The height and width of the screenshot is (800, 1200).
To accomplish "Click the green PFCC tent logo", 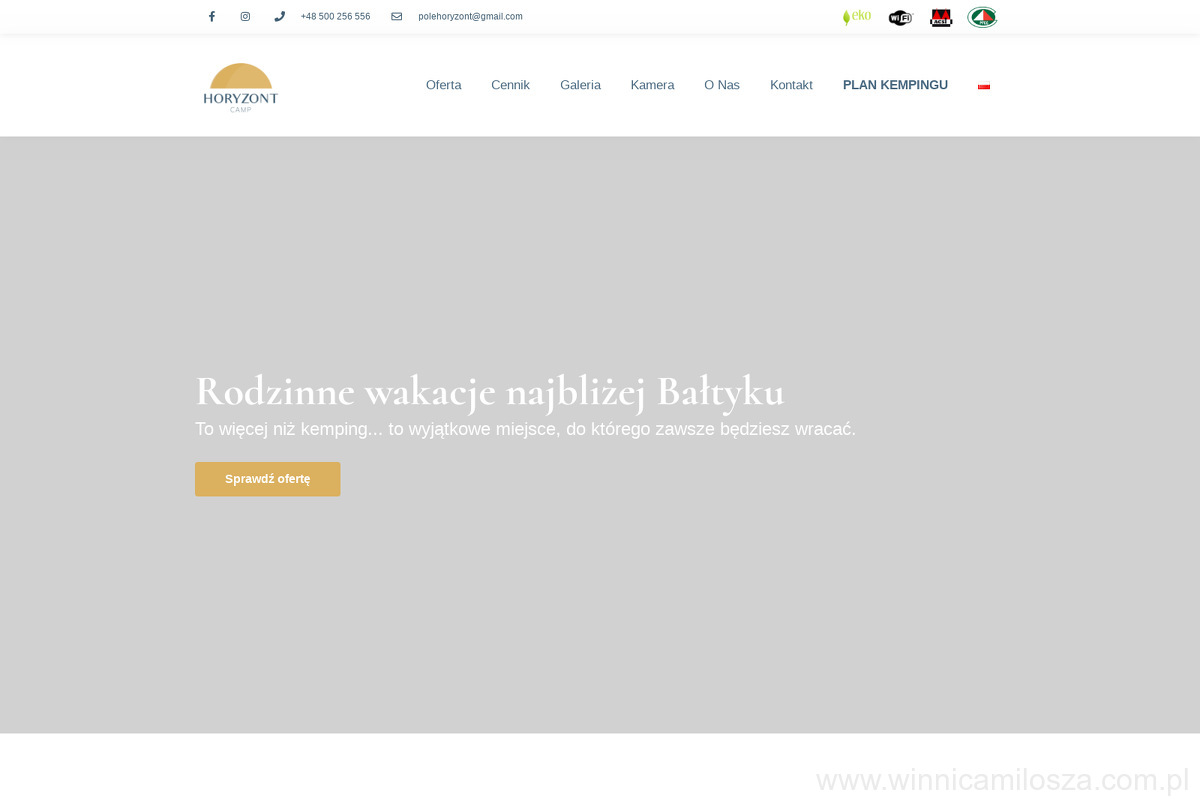I will click(x=982, y=17).
